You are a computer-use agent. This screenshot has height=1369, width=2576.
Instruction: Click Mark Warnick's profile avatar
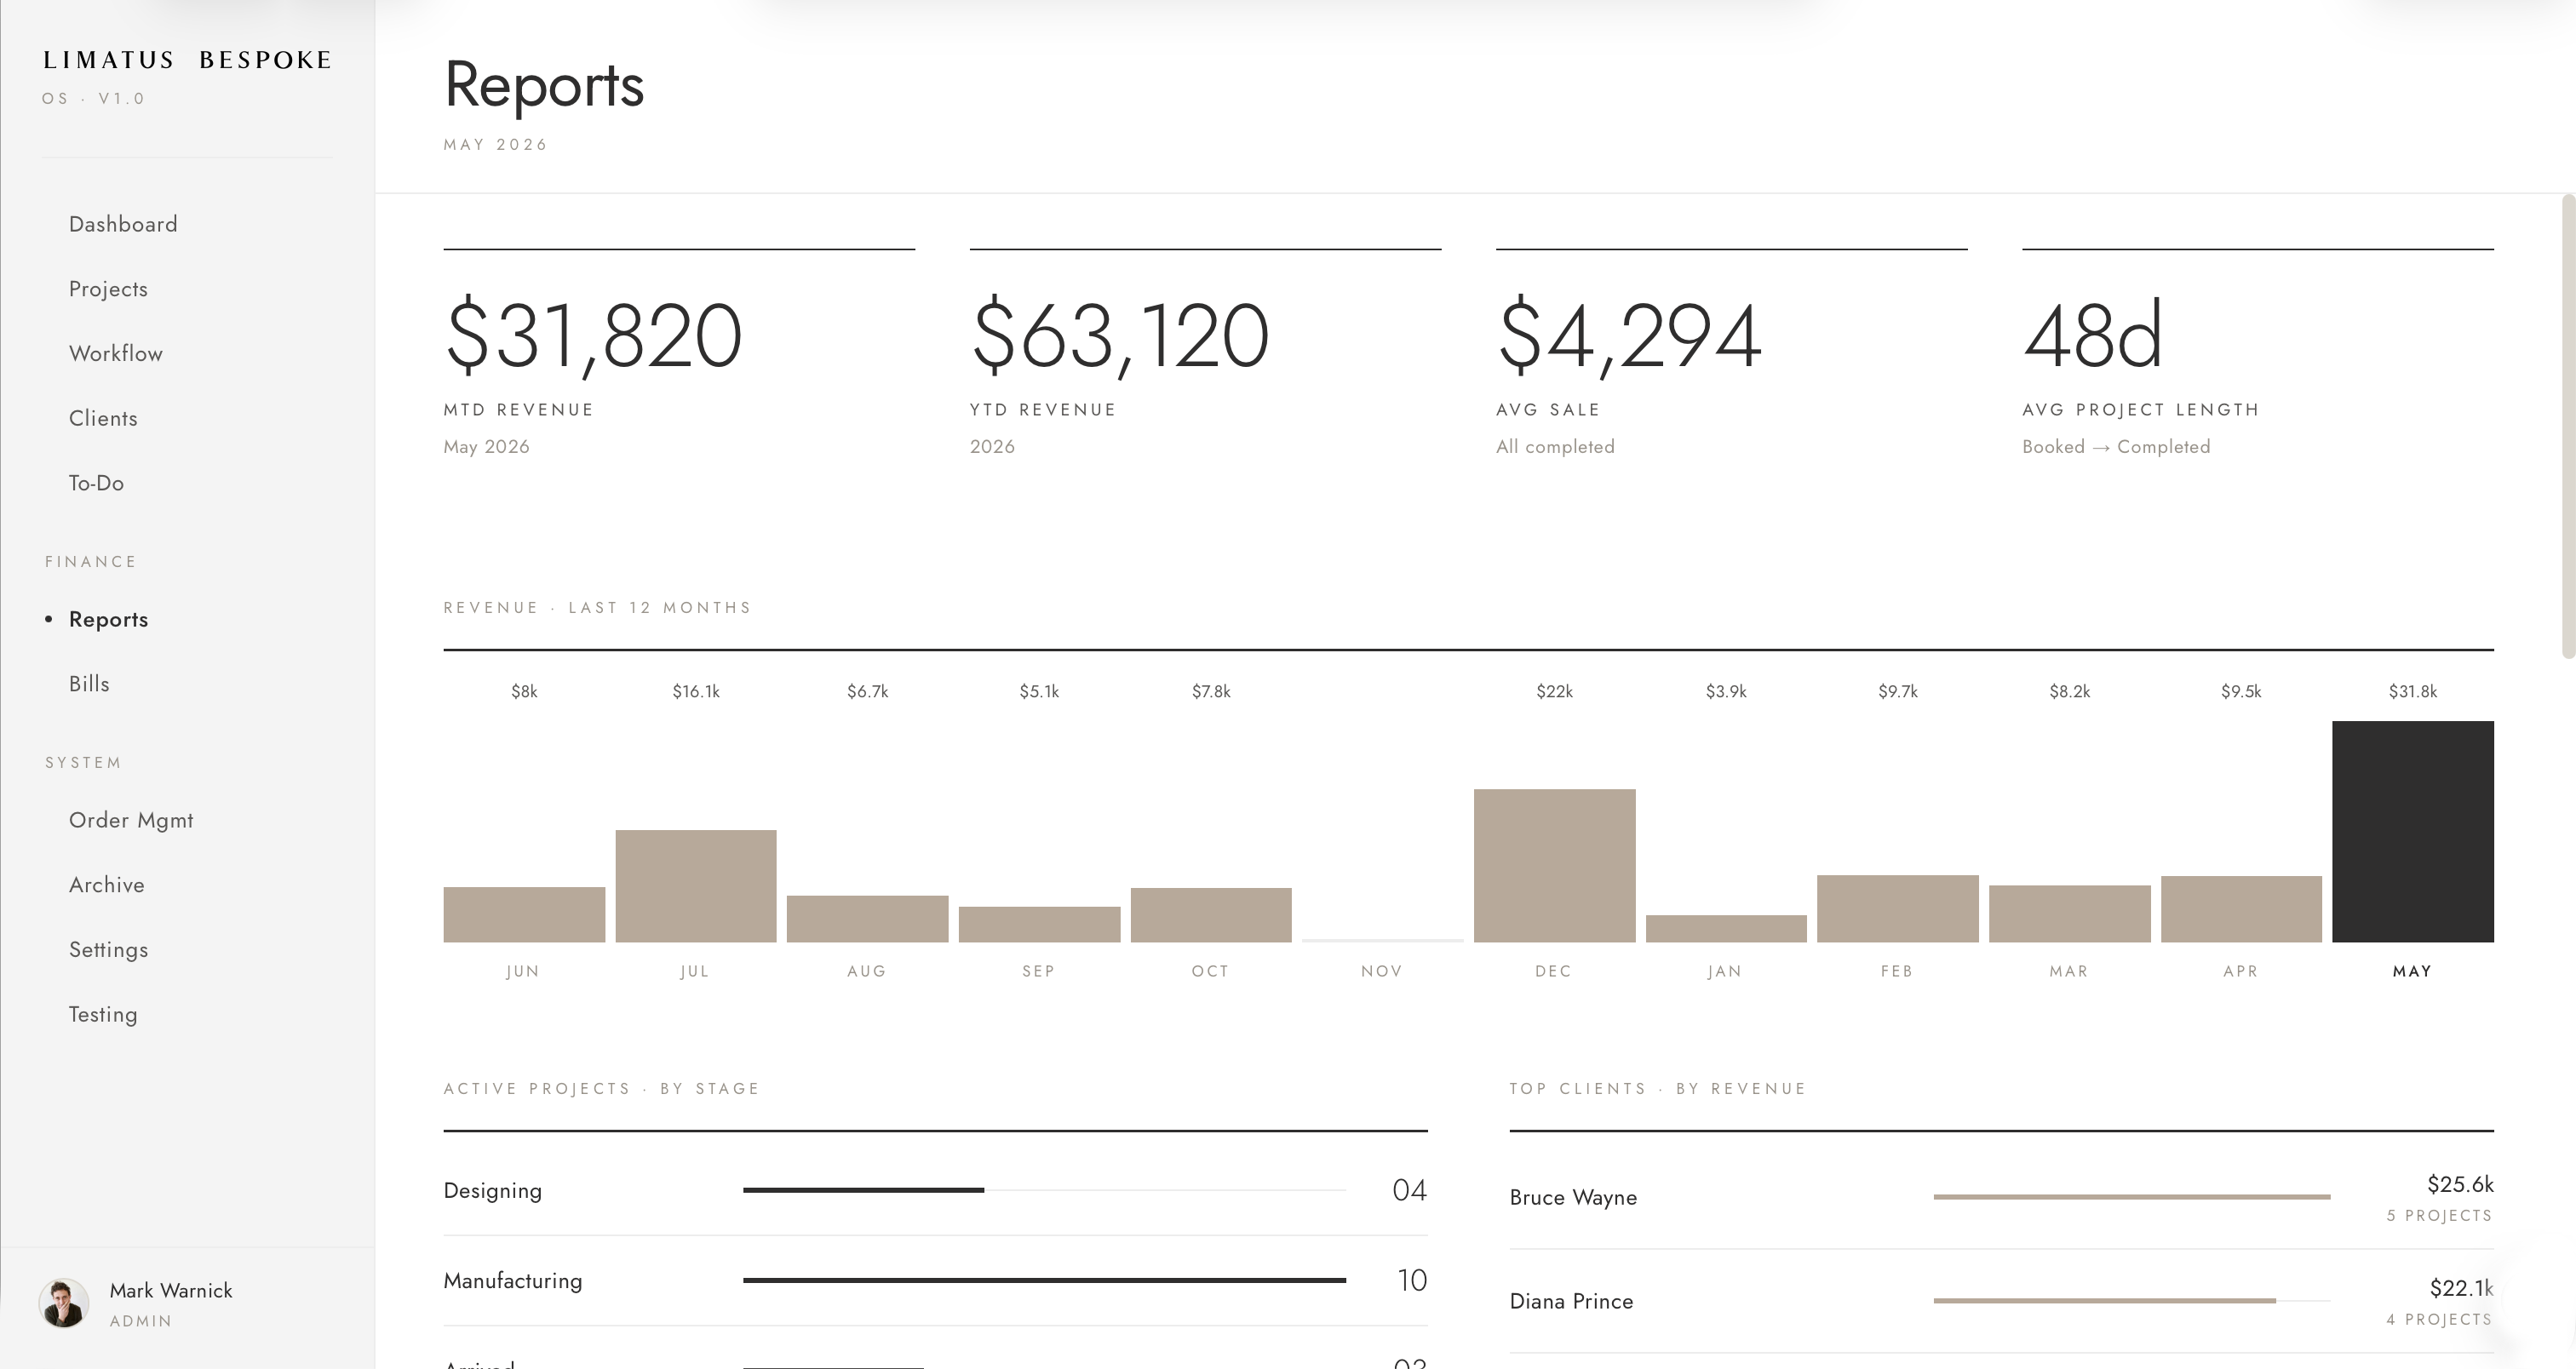[x=64, y=1303]
